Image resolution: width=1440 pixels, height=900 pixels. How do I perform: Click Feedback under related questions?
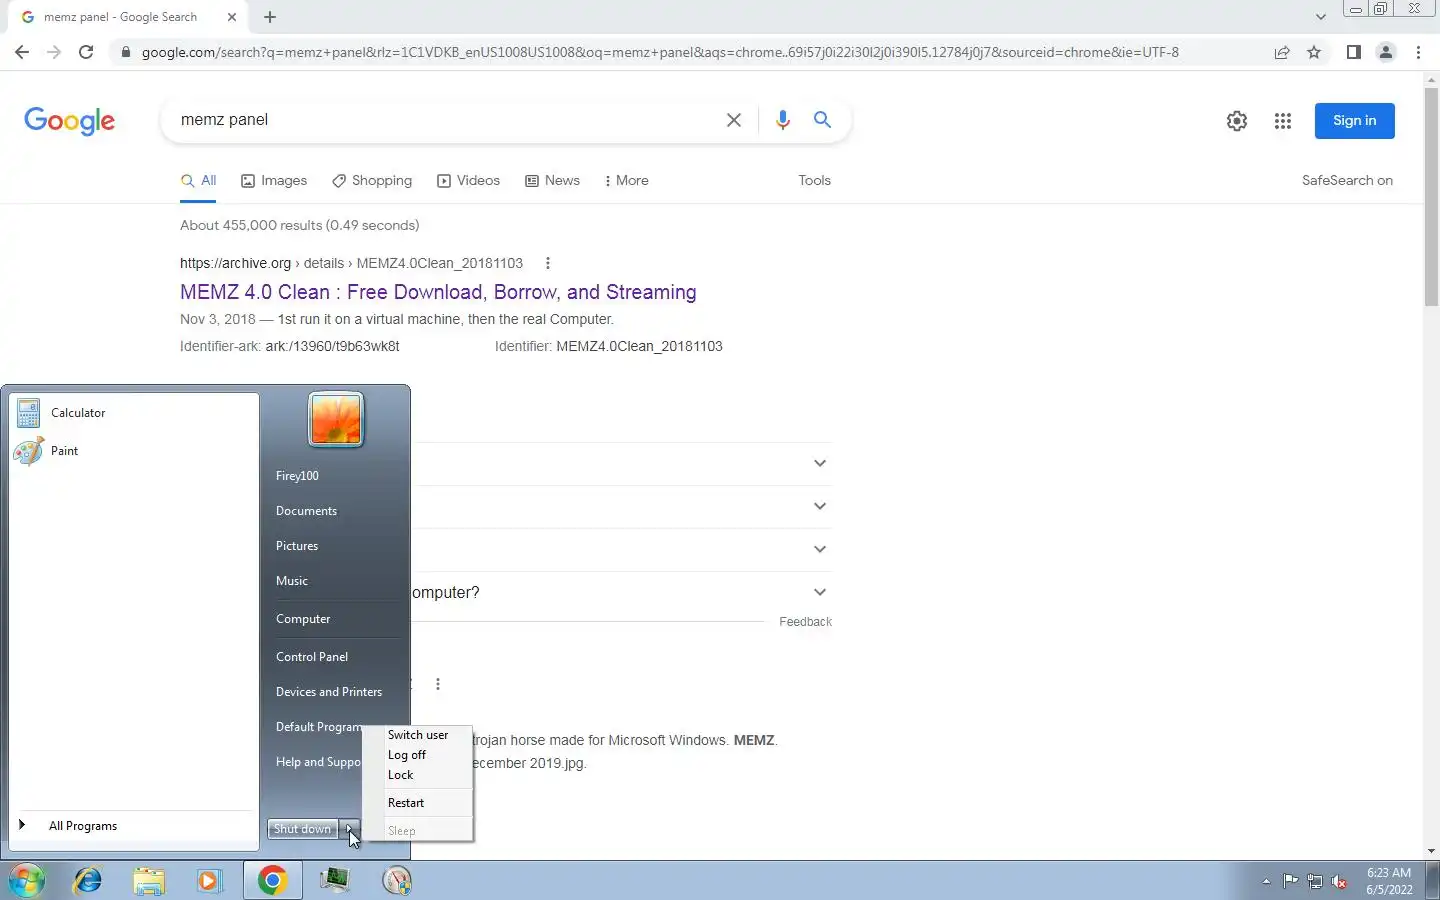[805, 622]
